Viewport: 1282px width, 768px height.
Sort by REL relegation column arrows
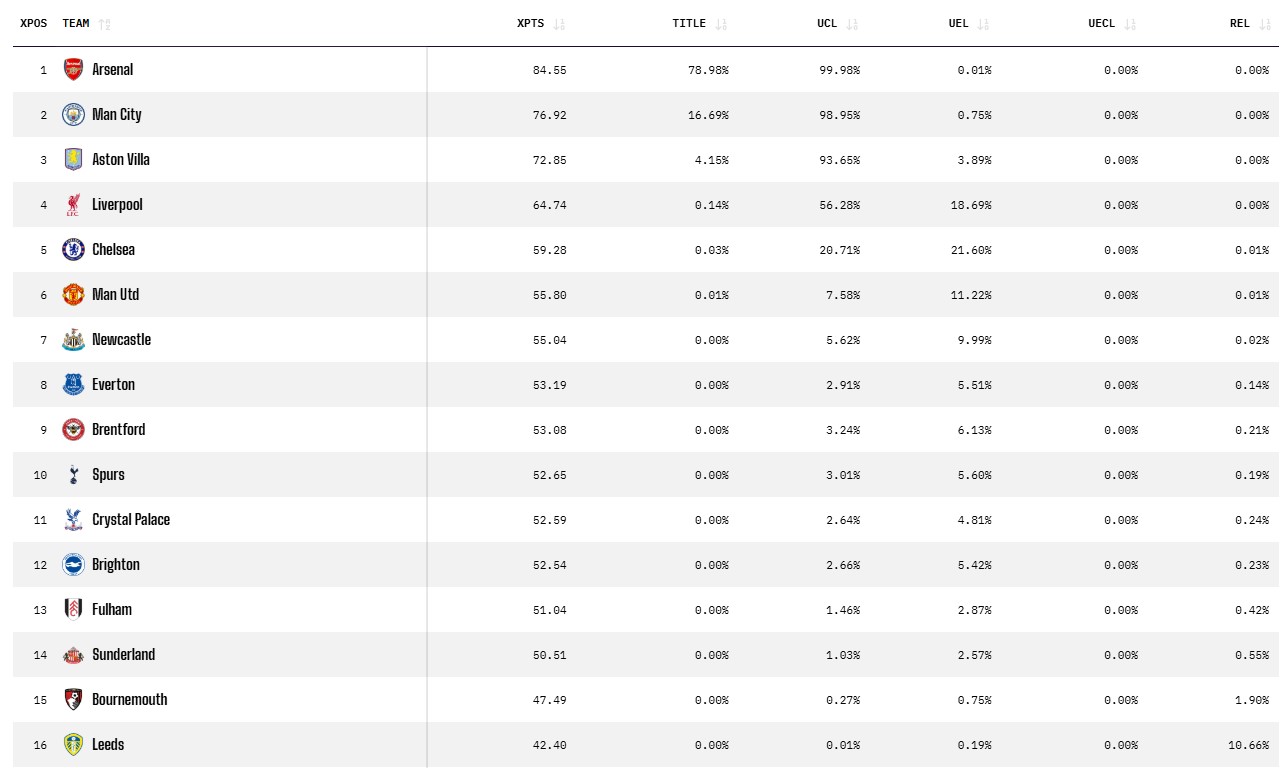pyautogui.click(x=1264, y=24)
